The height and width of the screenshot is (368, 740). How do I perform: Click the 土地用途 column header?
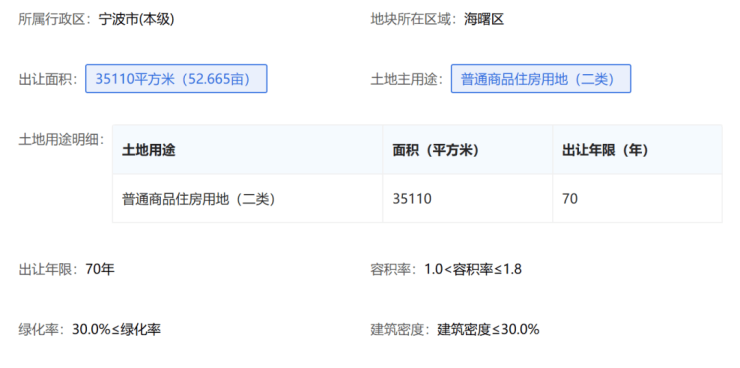tap(247, 150)
